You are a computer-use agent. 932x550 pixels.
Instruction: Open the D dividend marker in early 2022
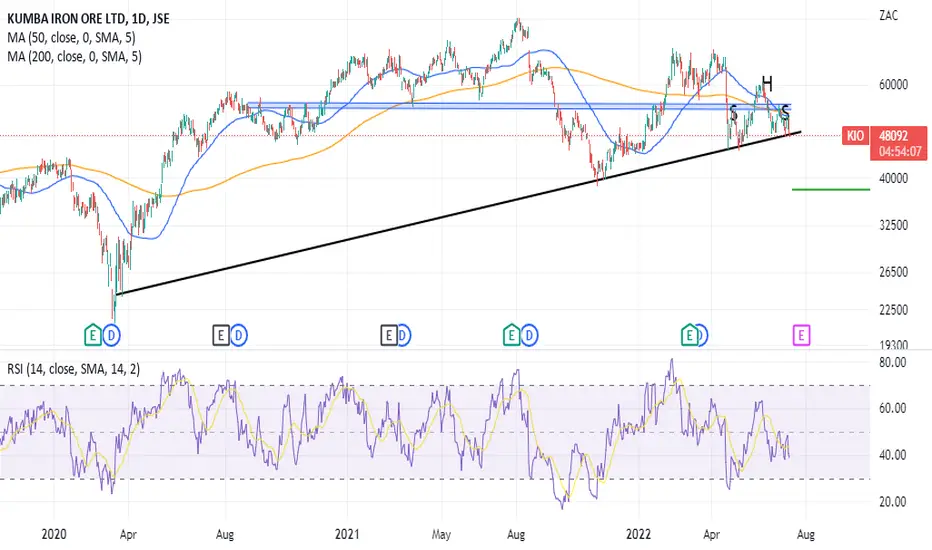[x=703, y=335]
